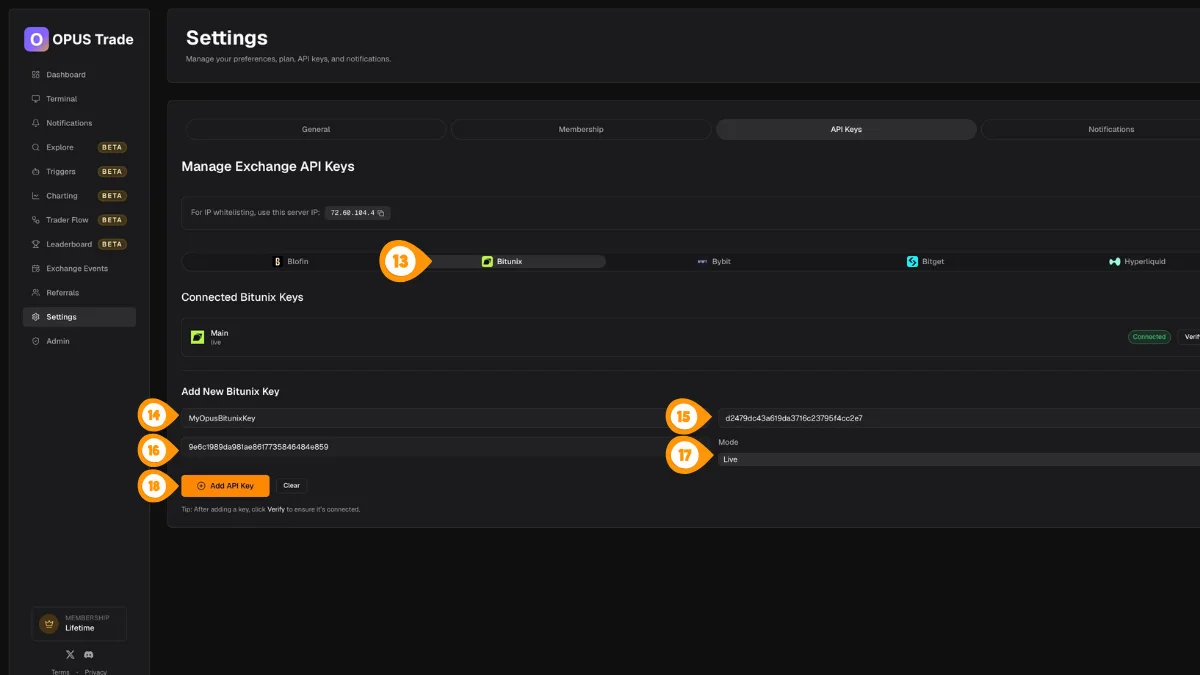Open Leaderboard via the trophy icon
This screenshot has width=1200, height=675.
pyautogui.click(x=36, y=244)
